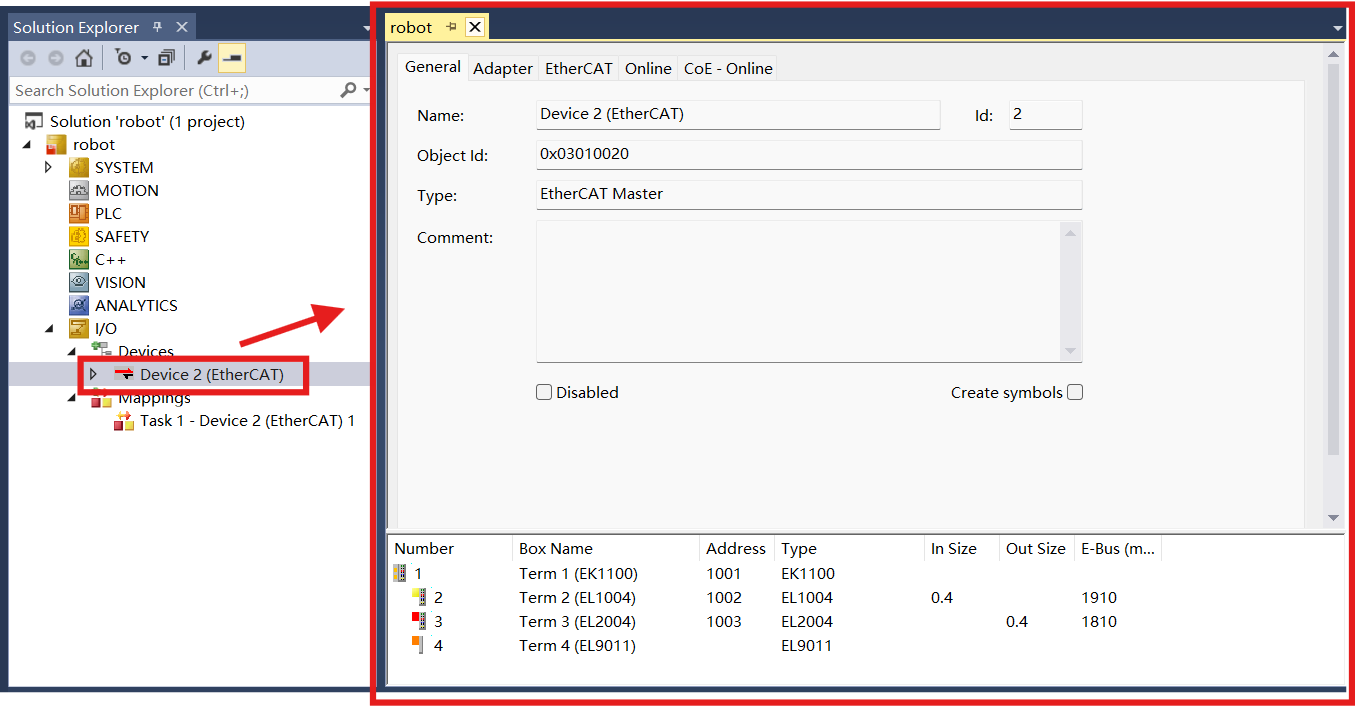
Task: Click the Pending Changes Filter clock icon
Action: 123,58
